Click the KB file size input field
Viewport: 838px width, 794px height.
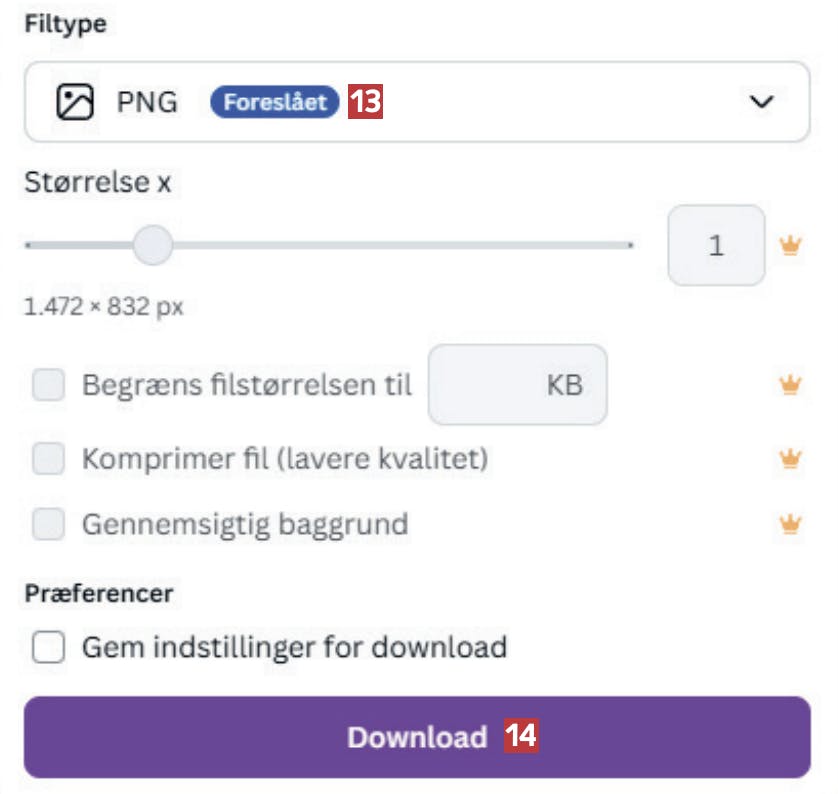click(517, 385)
